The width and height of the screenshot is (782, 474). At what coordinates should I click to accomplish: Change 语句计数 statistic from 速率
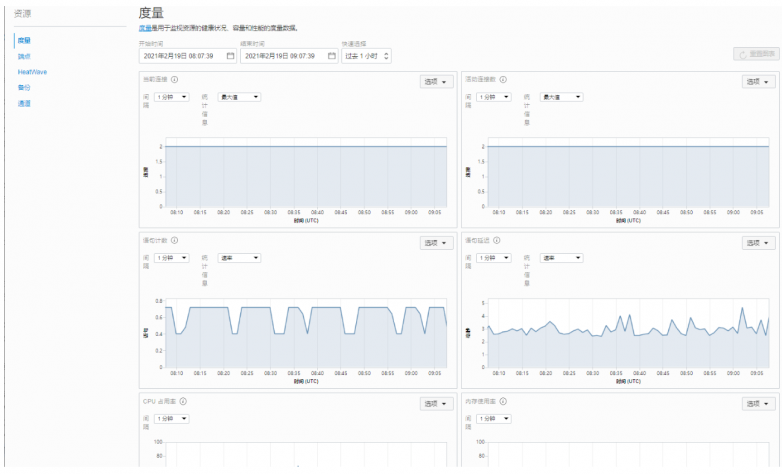pos(239,258)
